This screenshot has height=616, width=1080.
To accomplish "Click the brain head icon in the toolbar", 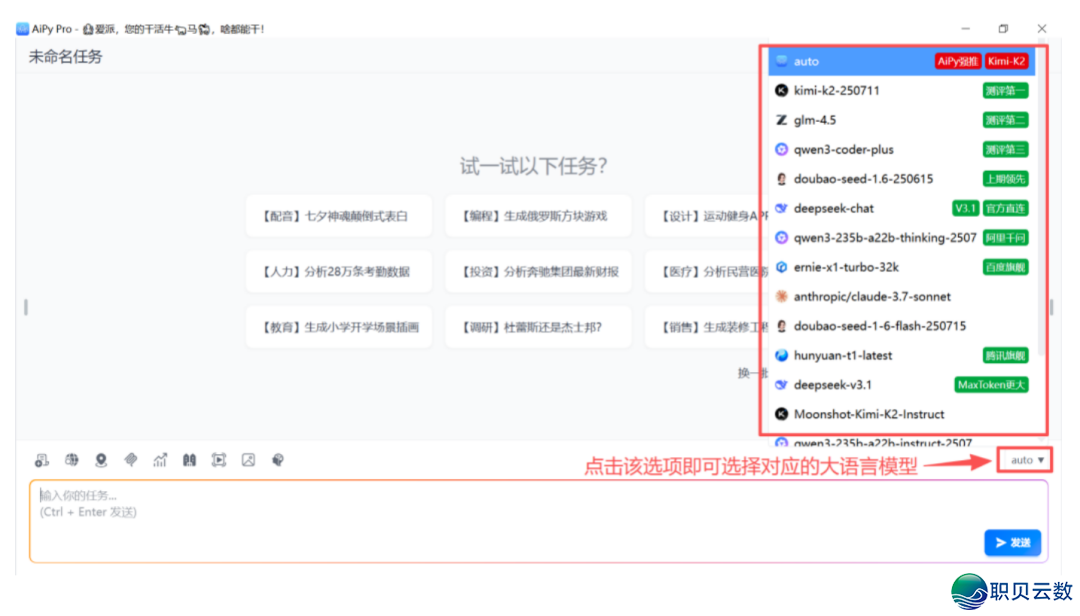I will 278,460.
